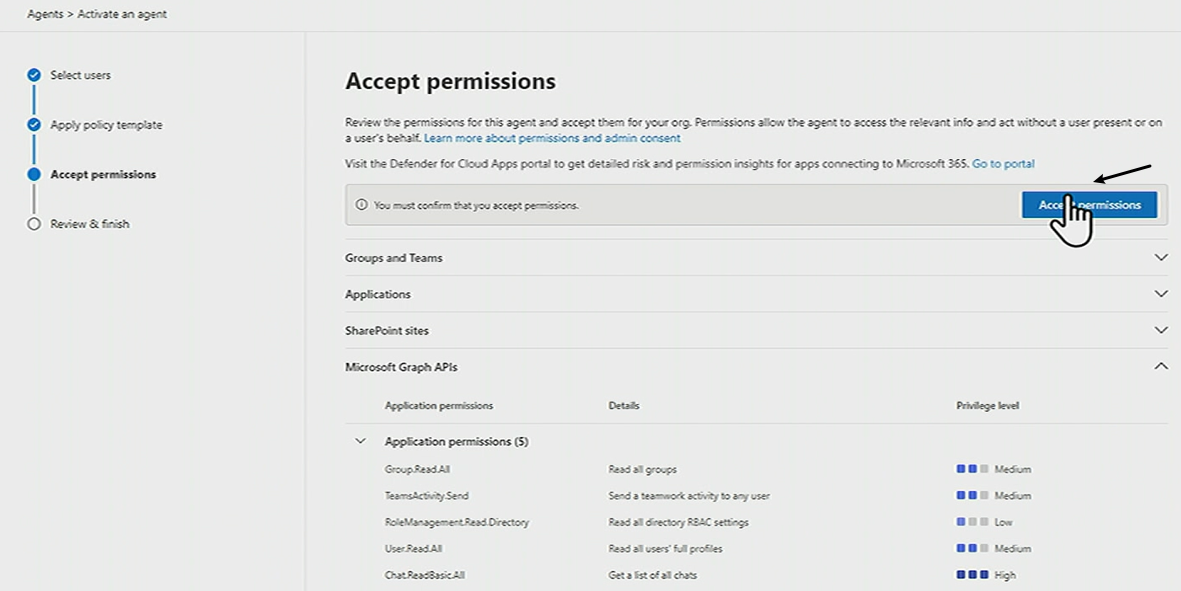
Task: Expand the SharePoint sites section chevron
Action: (x=1161, y=330)
